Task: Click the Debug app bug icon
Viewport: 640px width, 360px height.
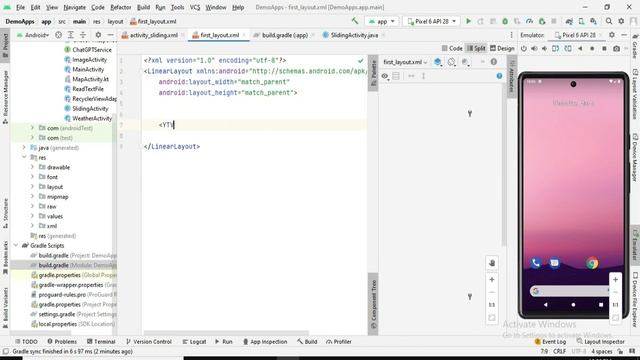Action: tap(505, 21)
